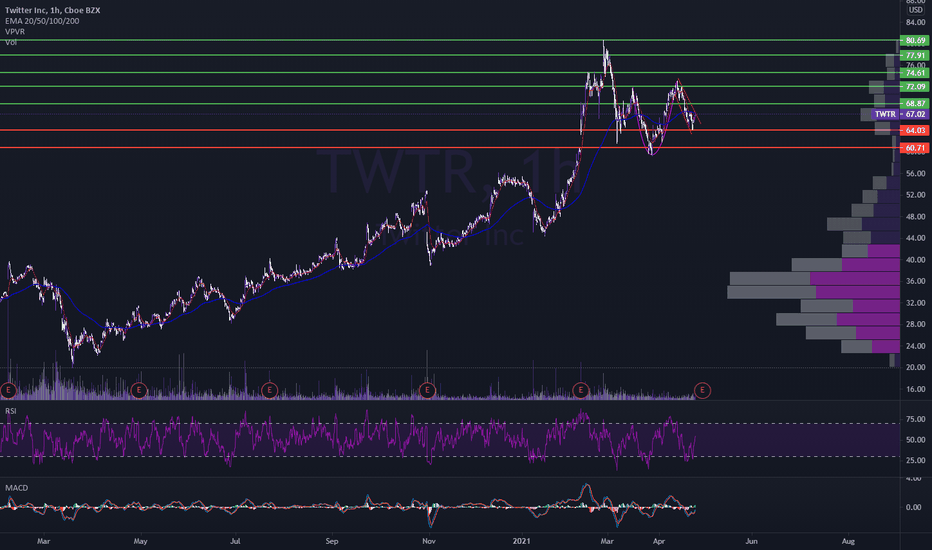932x550 pixels.
Task: Click the Jul label on the time axis
Action: coord(235,541)
